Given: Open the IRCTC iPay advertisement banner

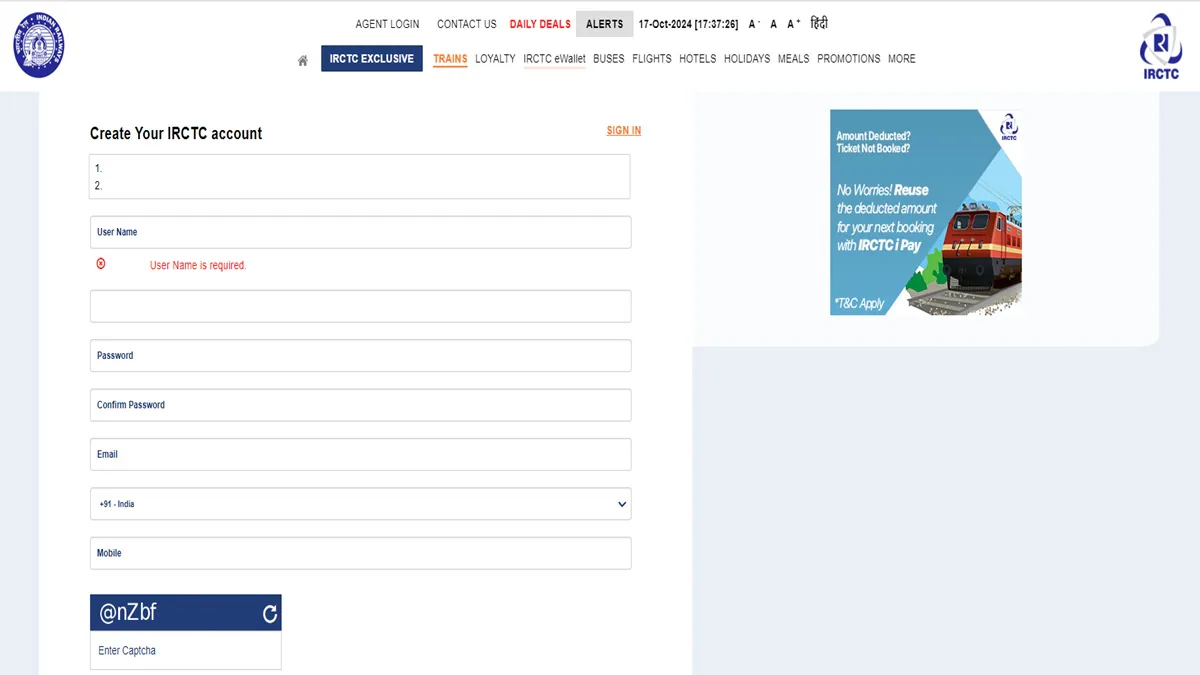Looking at the screenshot, I should pos(926,212).
